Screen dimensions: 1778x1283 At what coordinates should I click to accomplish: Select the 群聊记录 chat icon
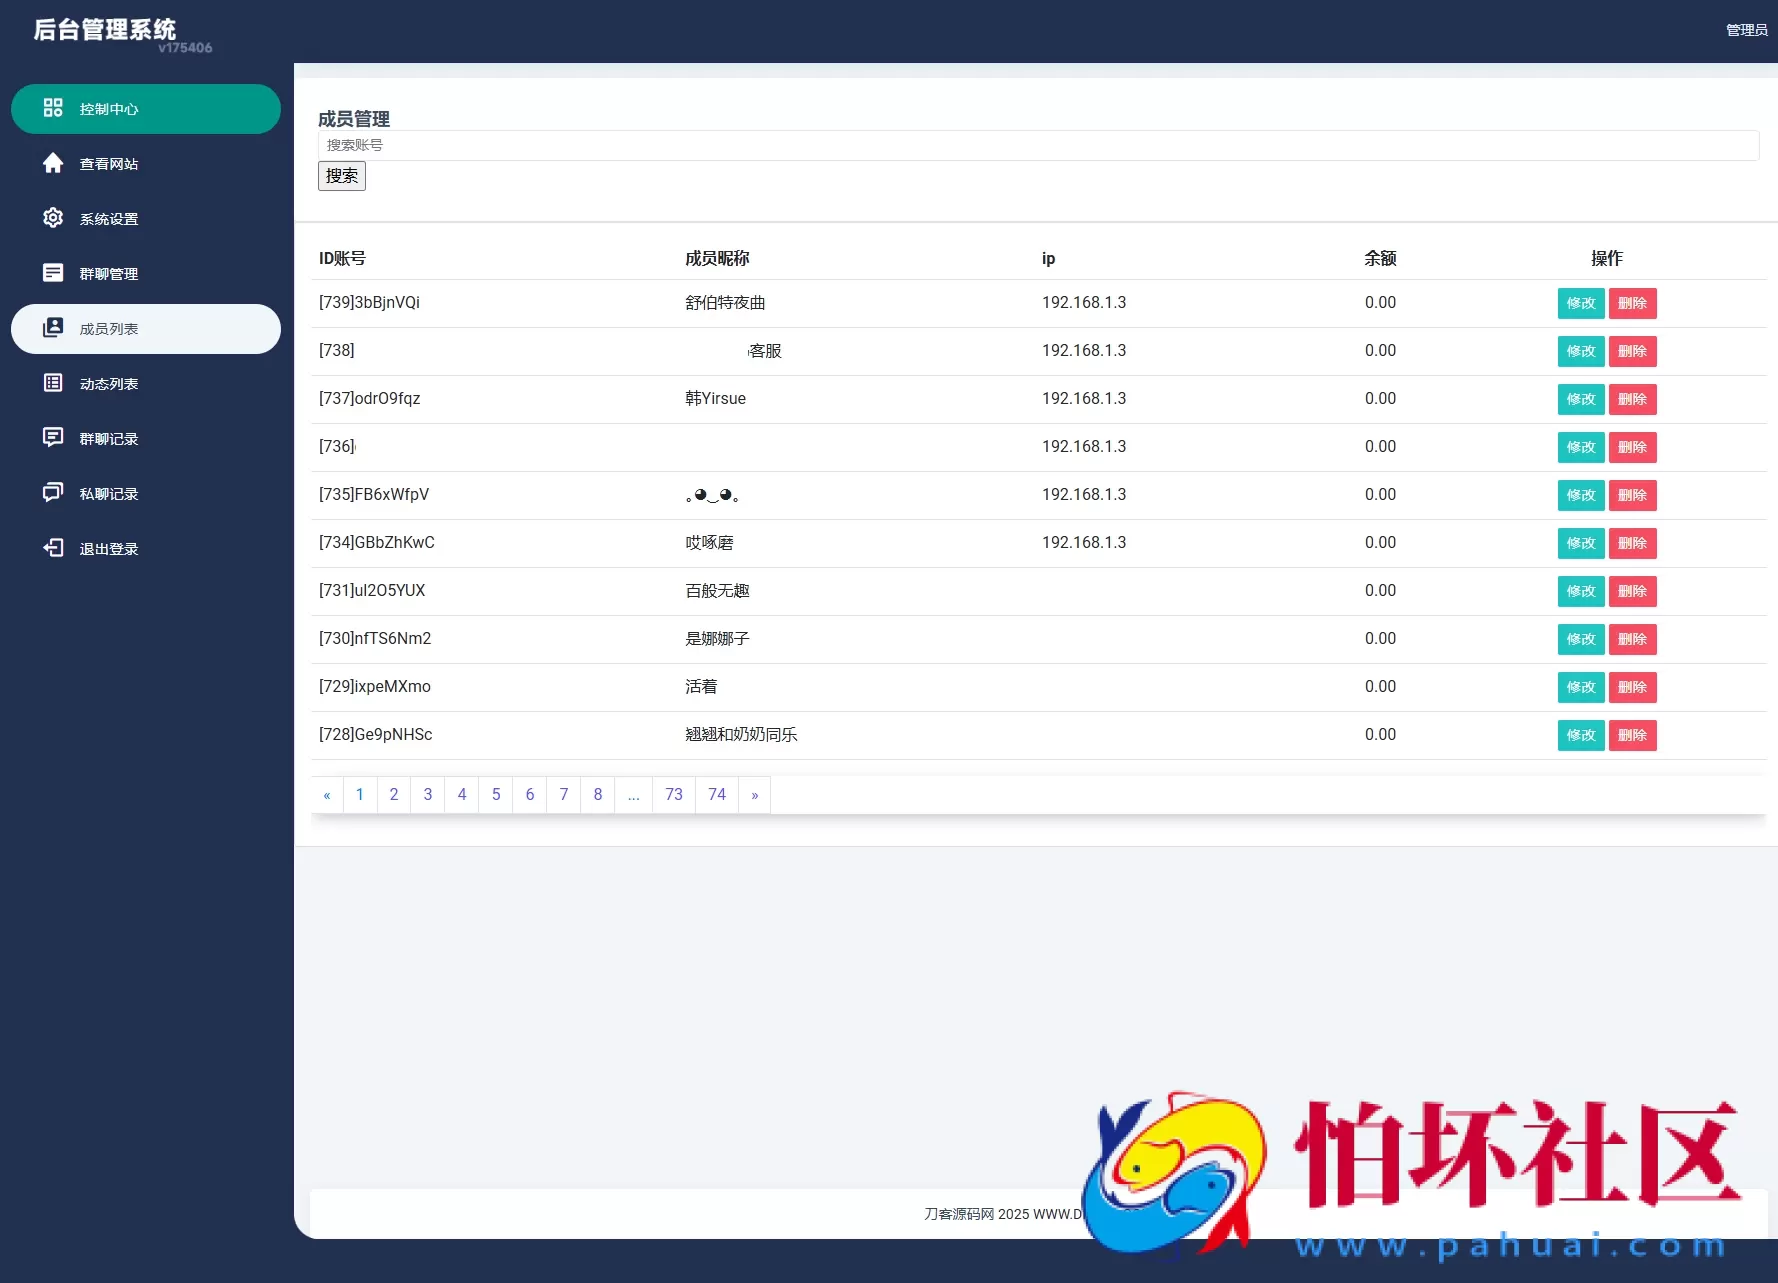tap(54, 438)
